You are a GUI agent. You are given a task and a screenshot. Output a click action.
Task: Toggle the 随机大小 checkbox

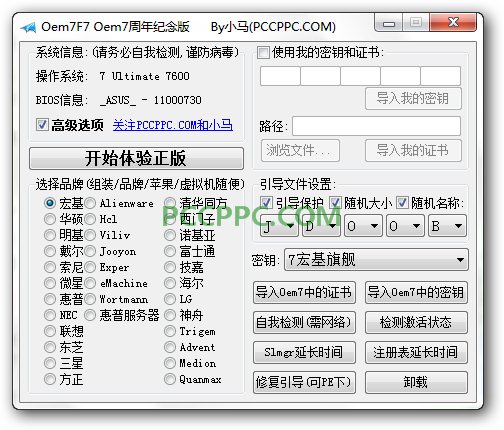[335, 202]
